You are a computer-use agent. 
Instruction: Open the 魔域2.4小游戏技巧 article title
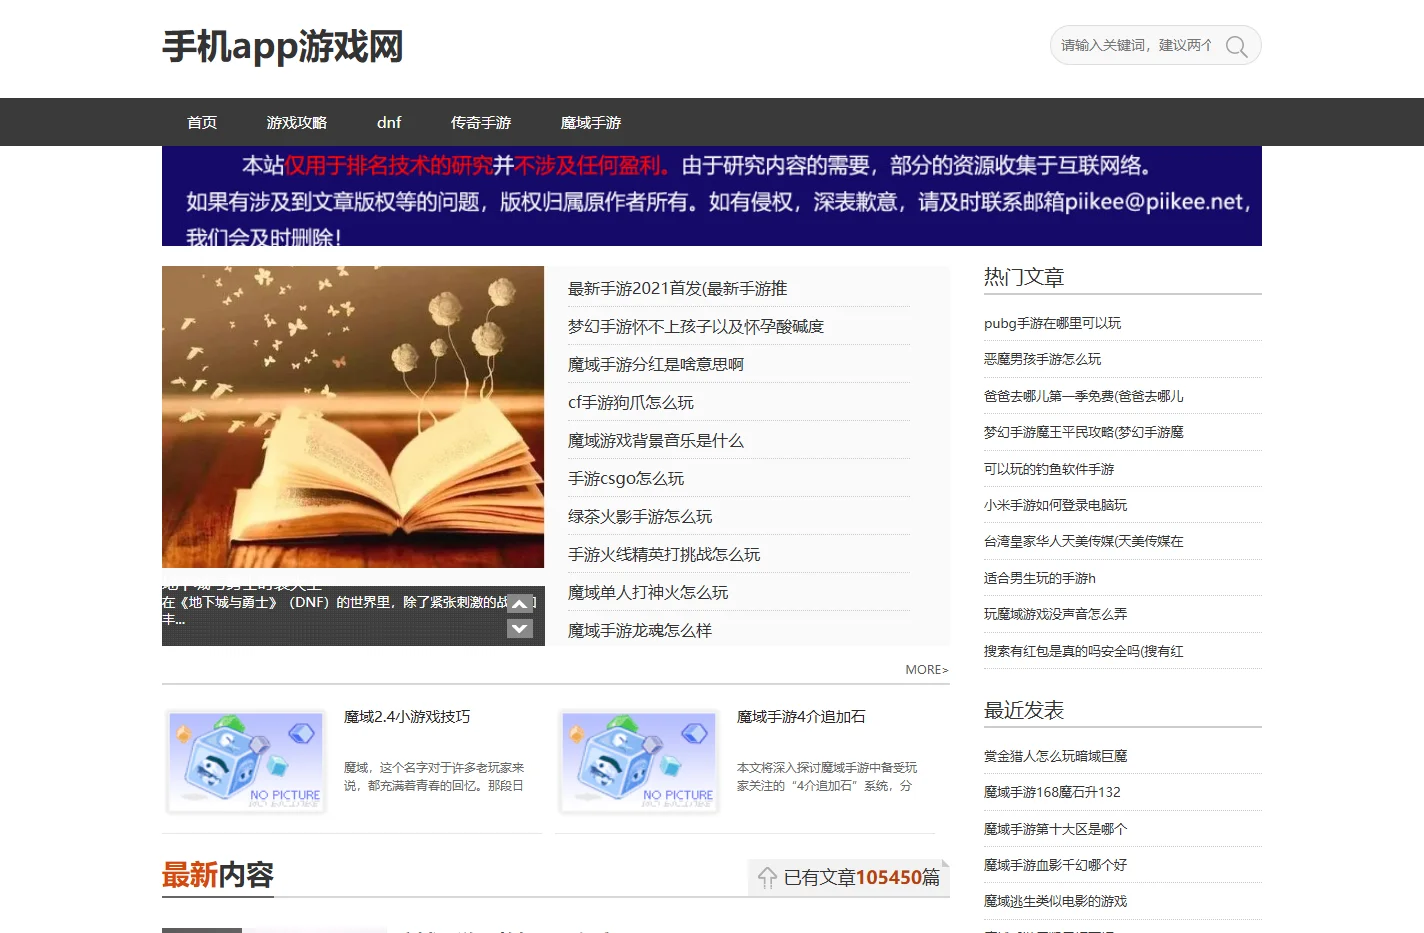407,717
